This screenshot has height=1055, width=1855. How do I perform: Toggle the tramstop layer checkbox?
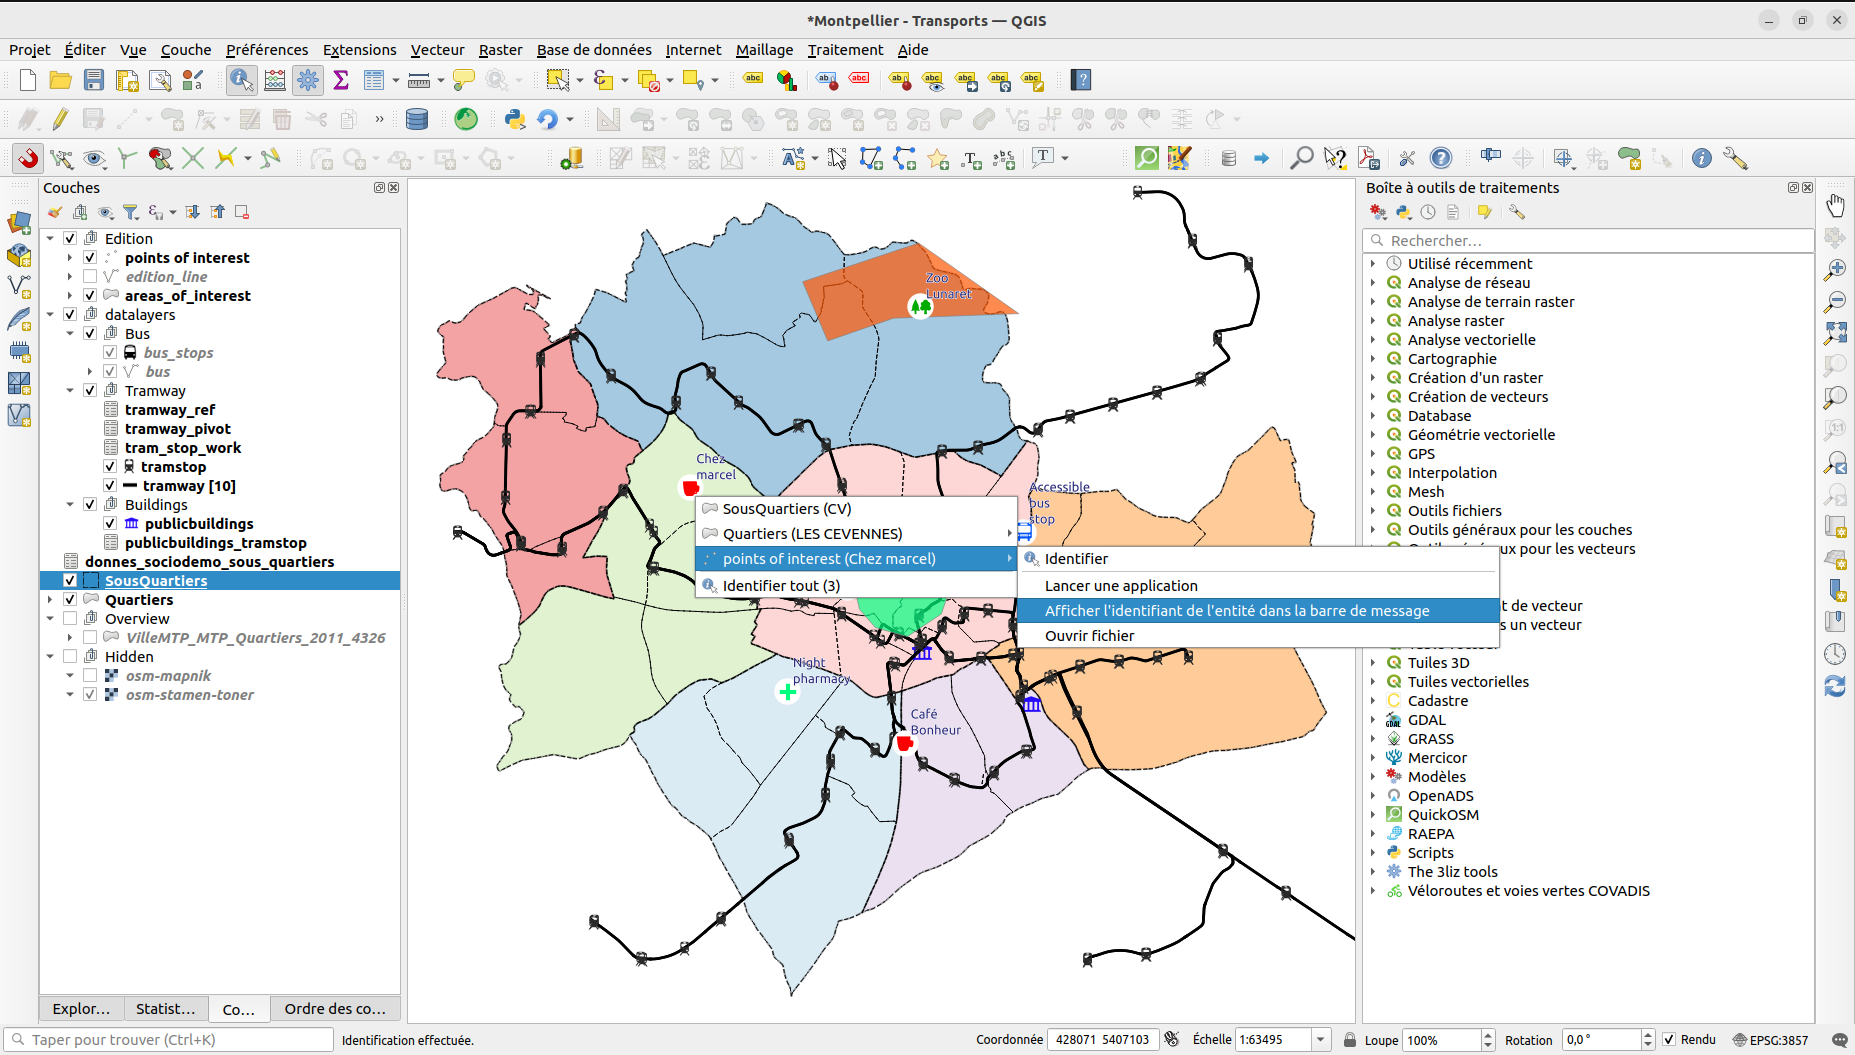tap(110, 467)
